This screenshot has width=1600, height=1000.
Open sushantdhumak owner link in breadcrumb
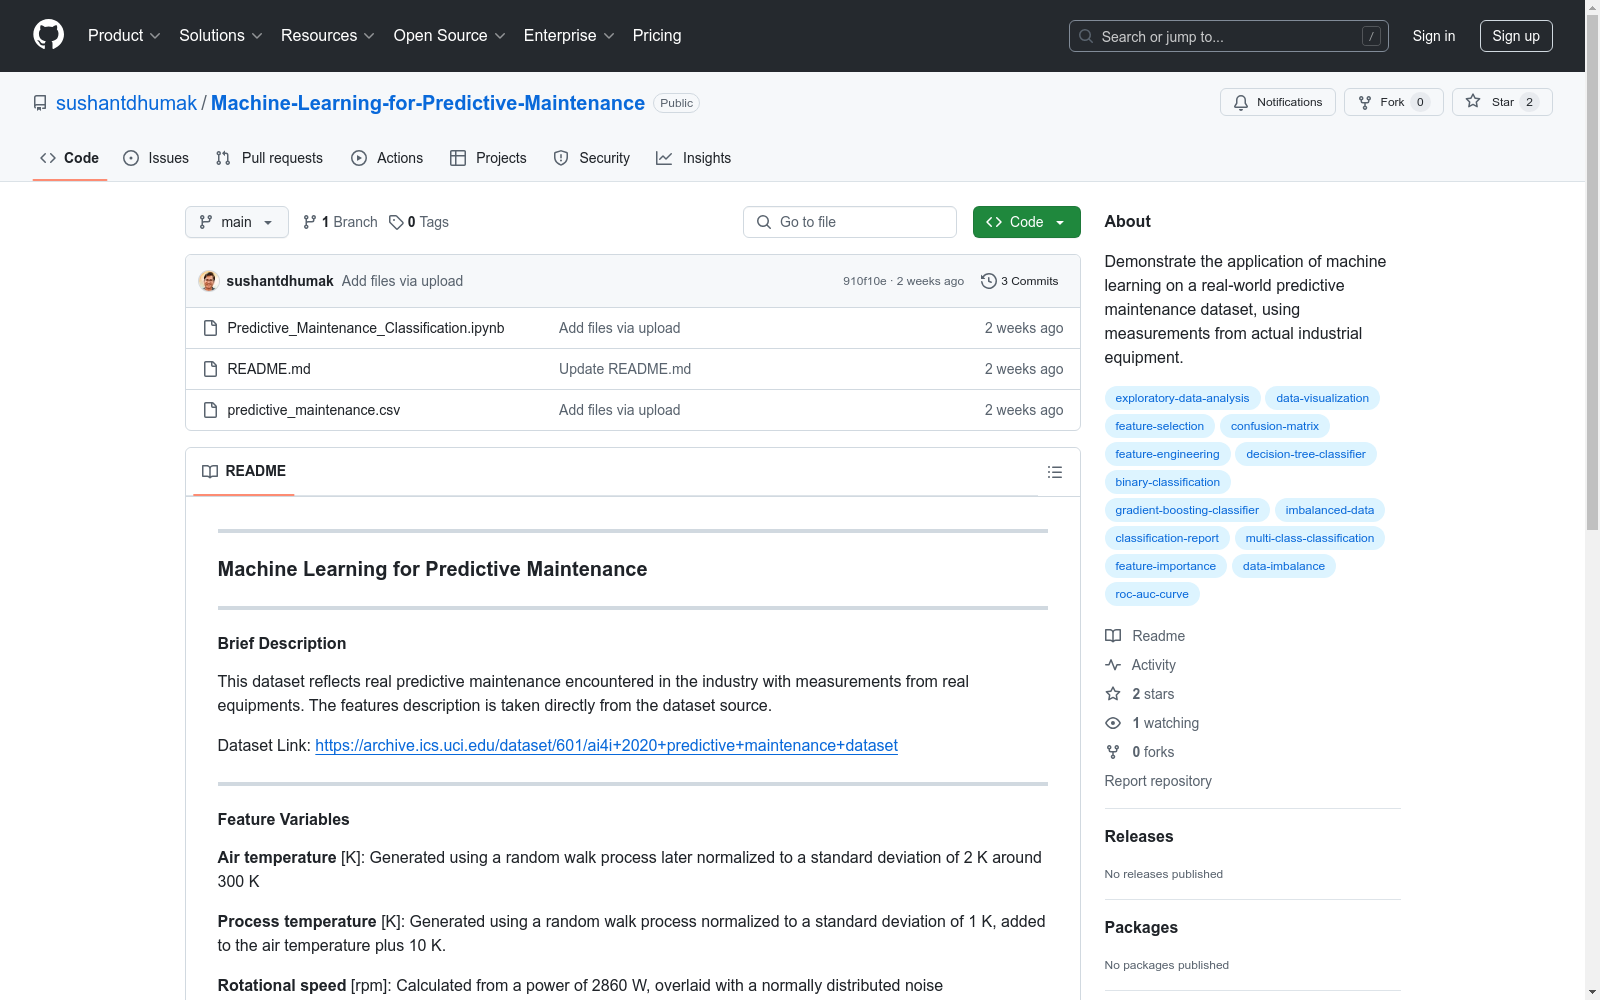pos(127,103)
